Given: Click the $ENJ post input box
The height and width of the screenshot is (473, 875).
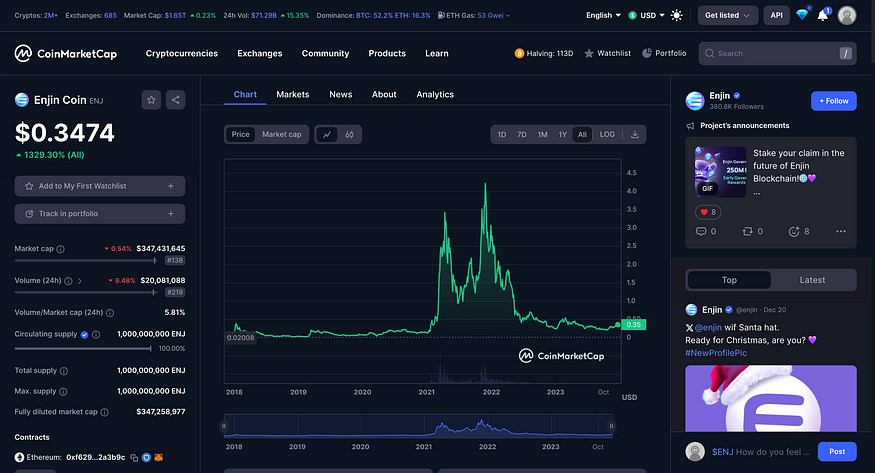Looking at the screenshot, I should [x=761, y=452].
